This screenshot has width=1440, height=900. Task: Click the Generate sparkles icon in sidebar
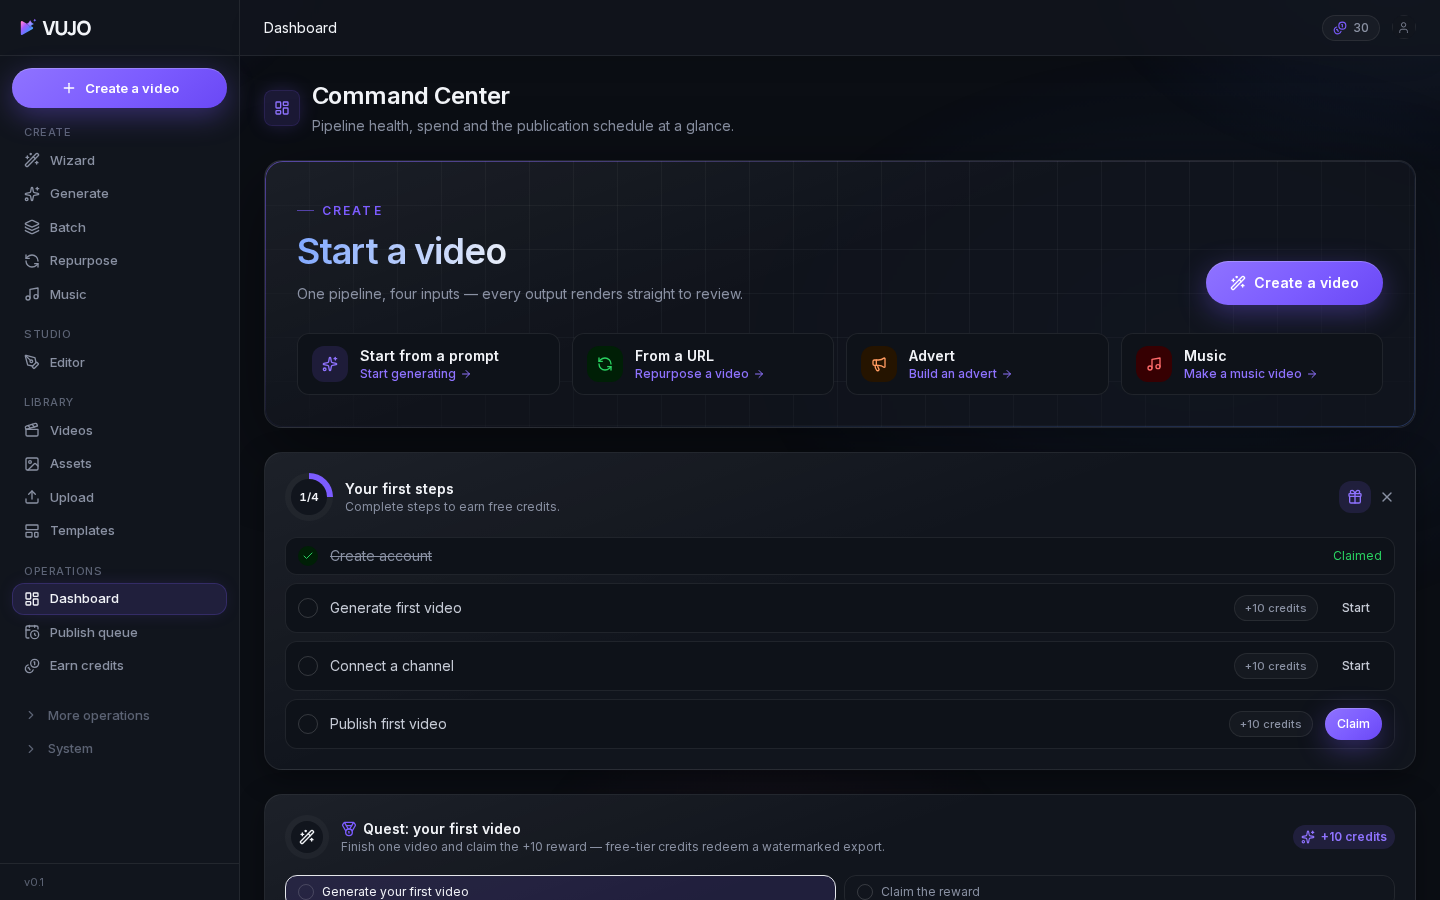coord(32,194)
